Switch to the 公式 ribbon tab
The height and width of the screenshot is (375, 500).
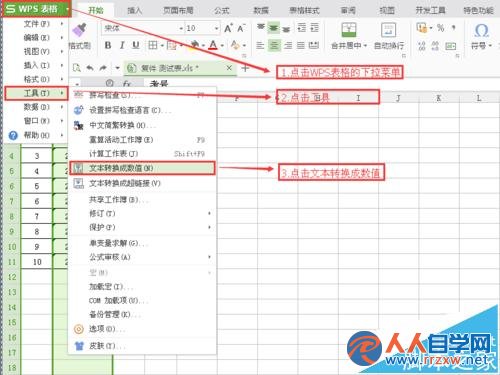click(222, 10)
